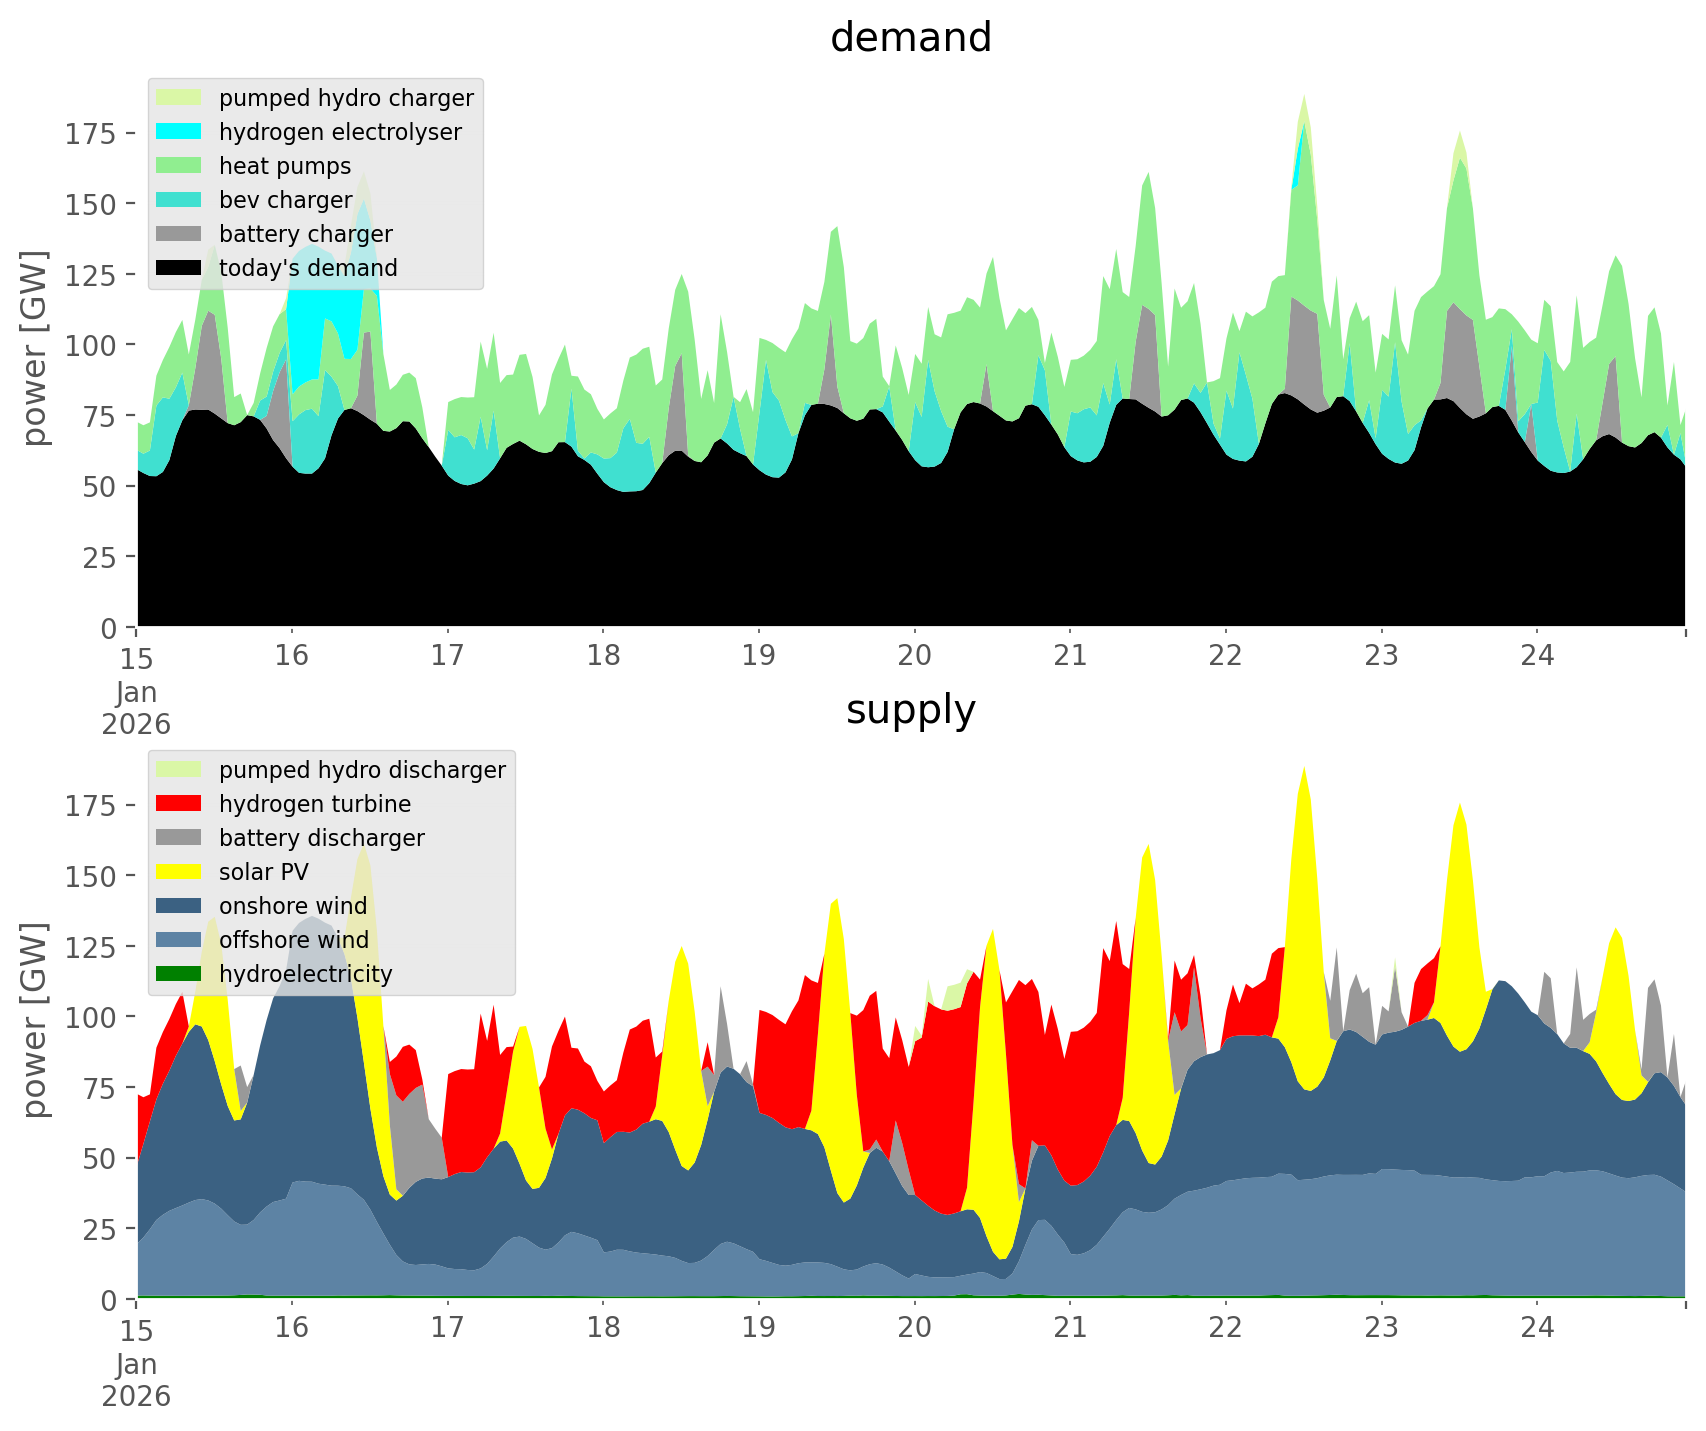The width and height of the screenshot is (1706, 1431).
Task: Click the pumped hydro discharger legend label
Action: click(362, 770)
